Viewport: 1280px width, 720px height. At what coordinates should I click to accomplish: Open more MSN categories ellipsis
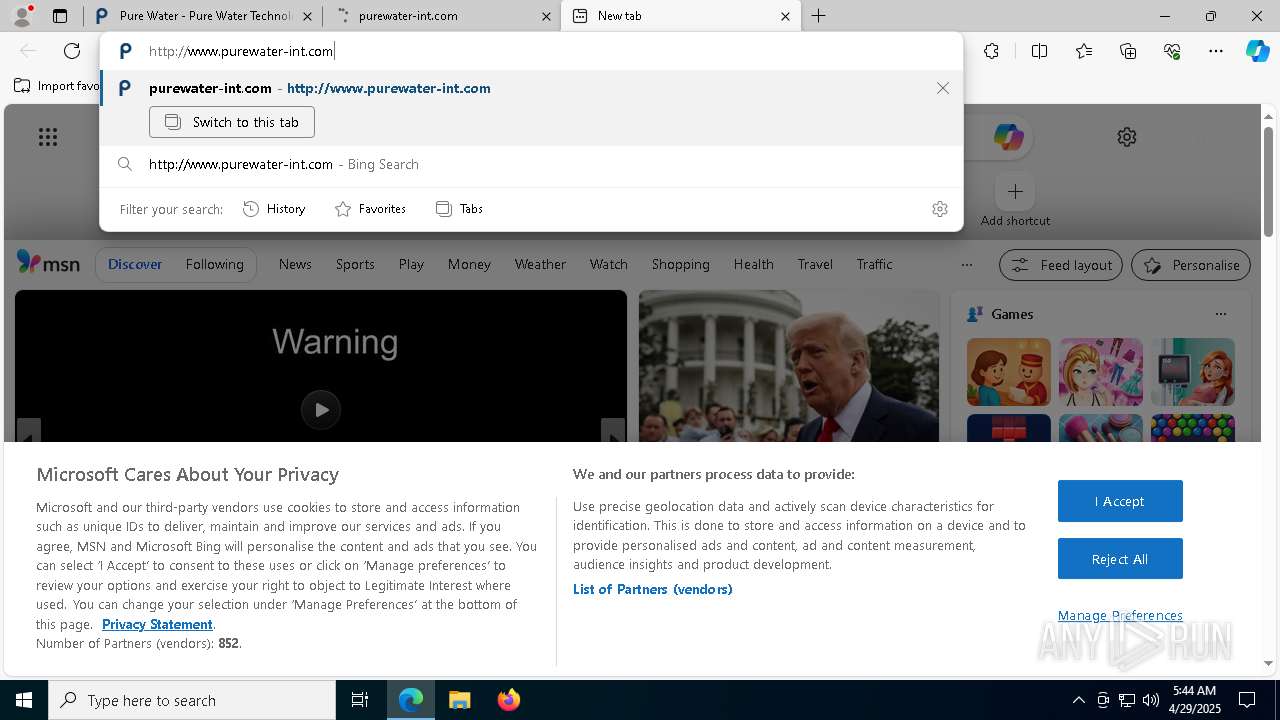coord(966,265)
